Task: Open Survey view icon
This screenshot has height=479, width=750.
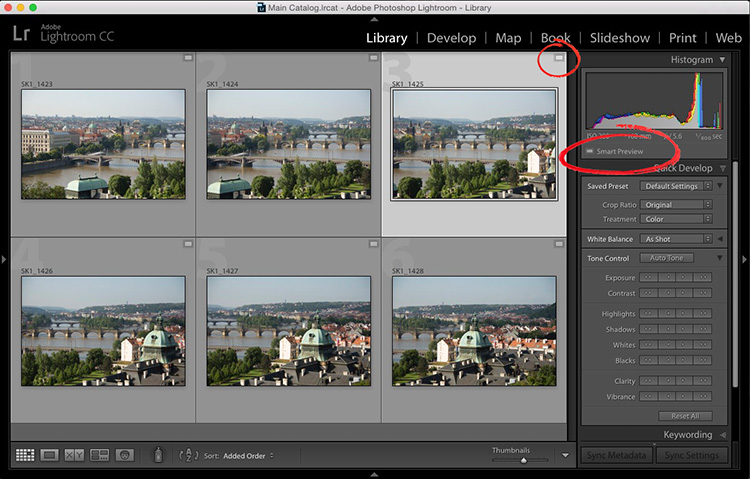Action: click(99, 455)
